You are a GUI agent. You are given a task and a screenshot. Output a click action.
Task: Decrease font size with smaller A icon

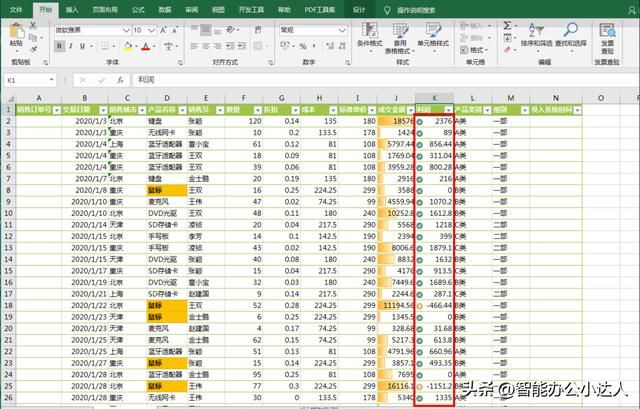[x=175, y=30]
